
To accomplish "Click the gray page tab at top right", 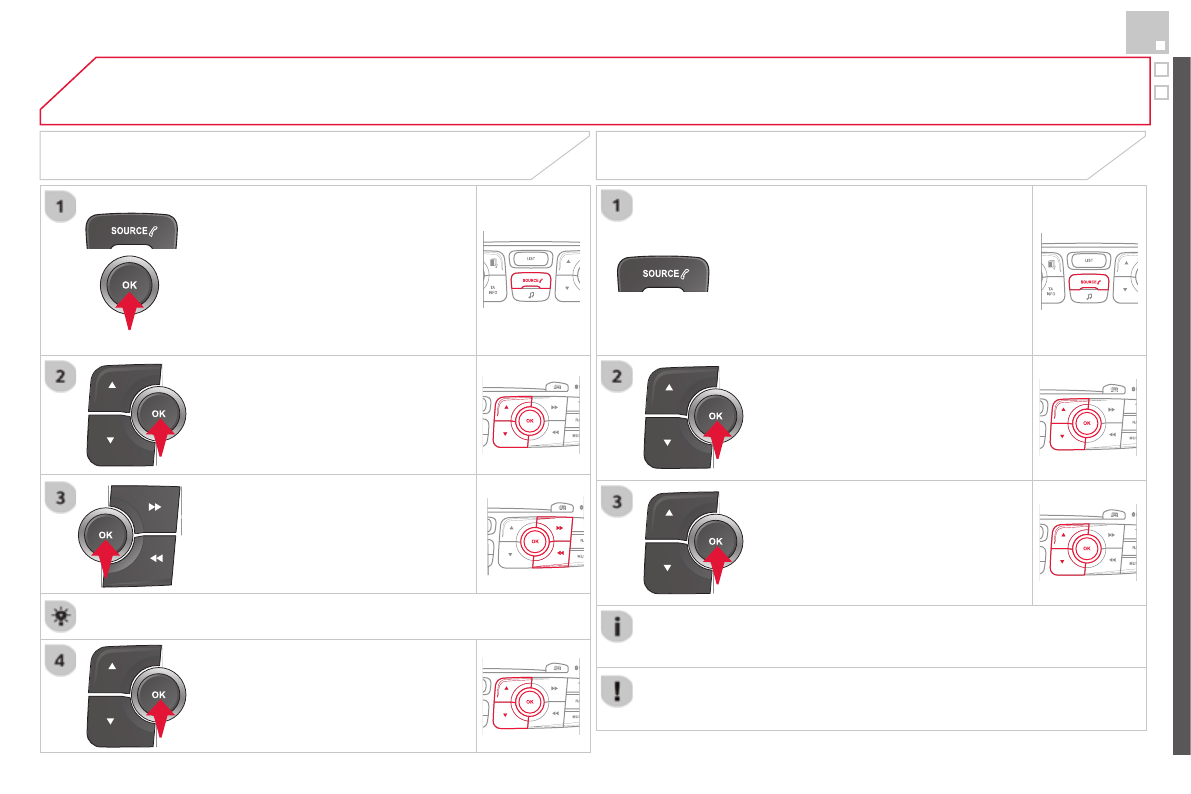I will click(1146, 33).
